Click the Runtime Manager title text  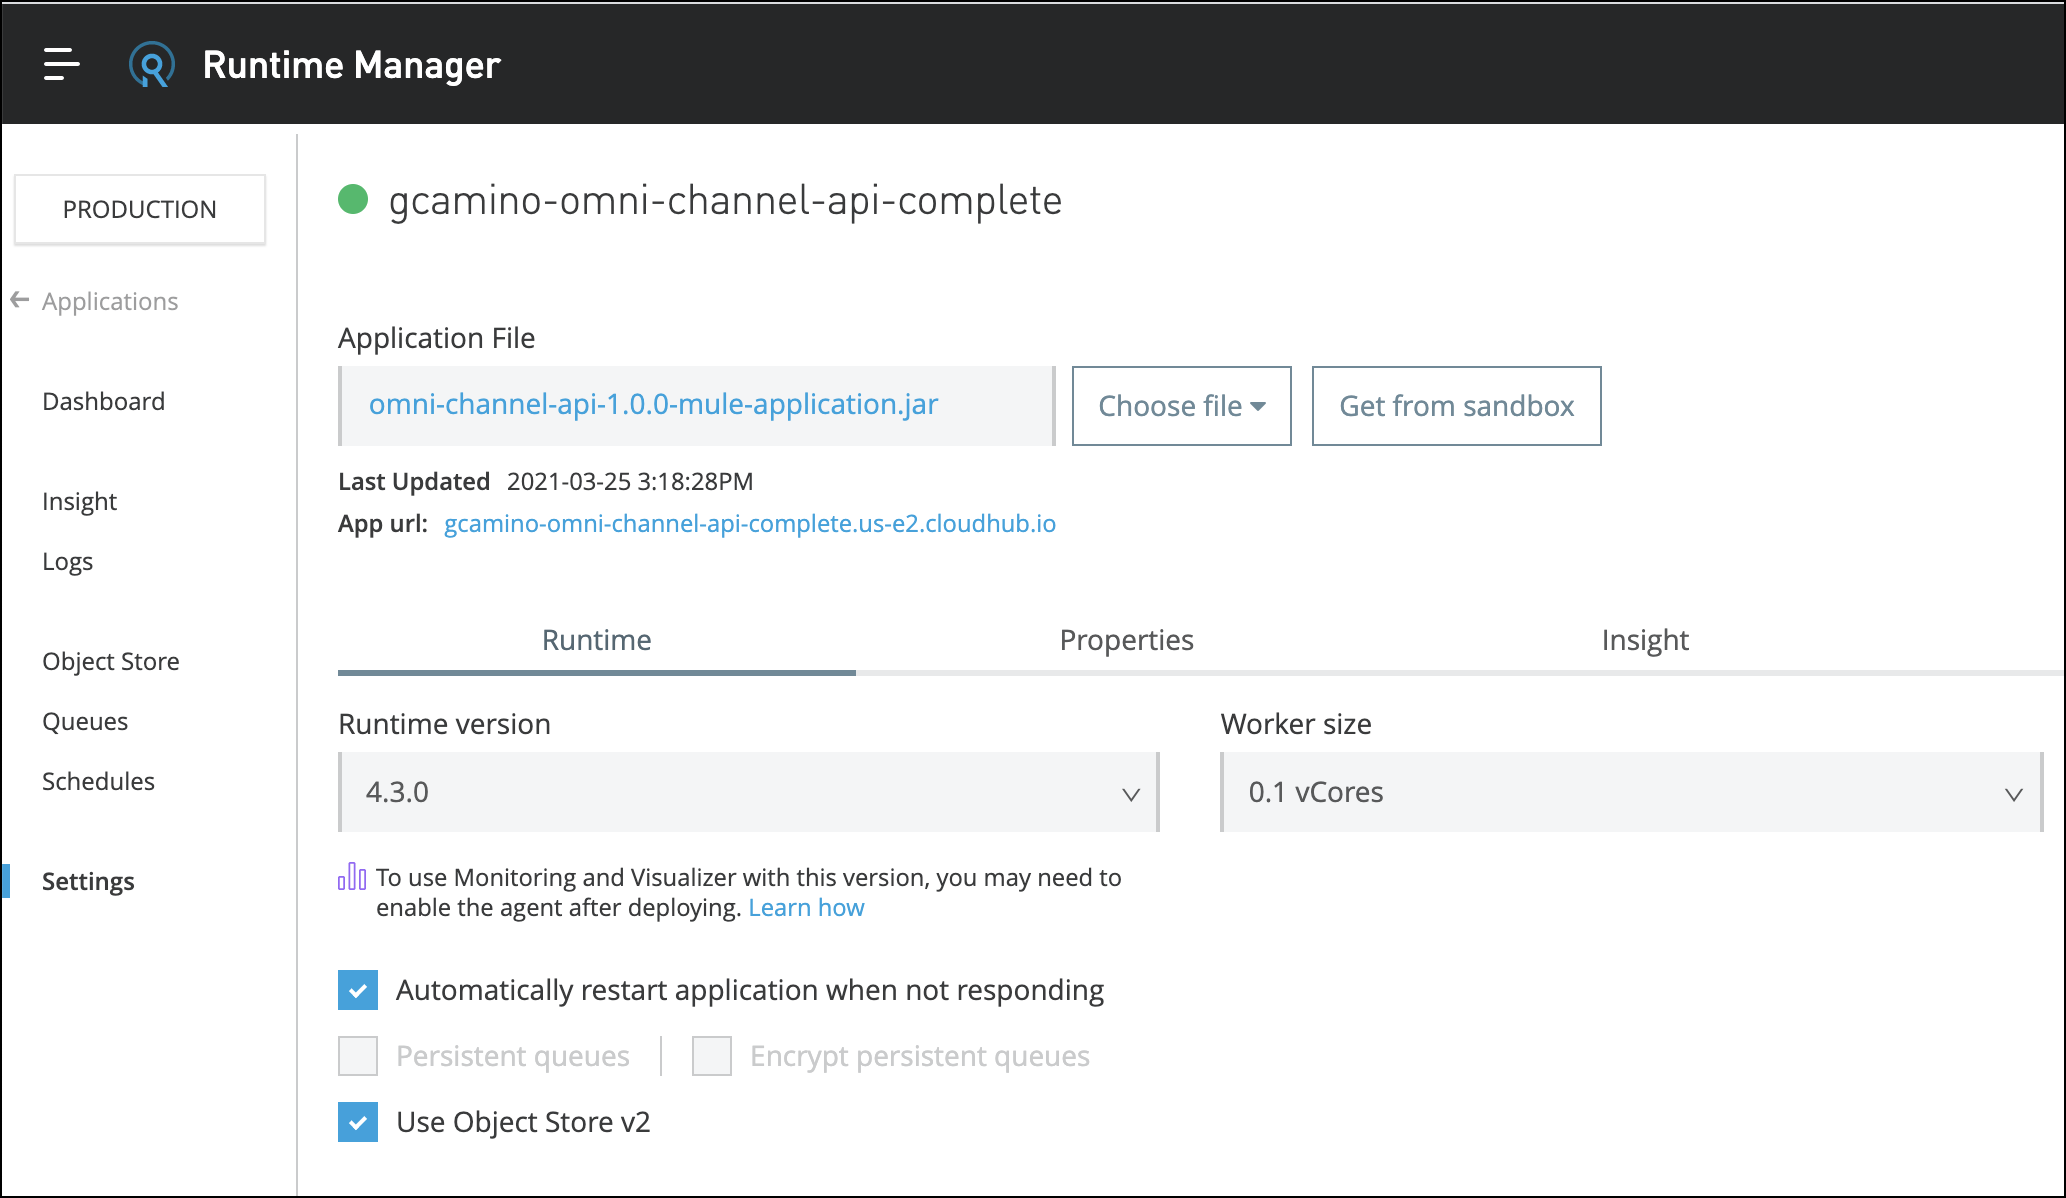(351, 65)
